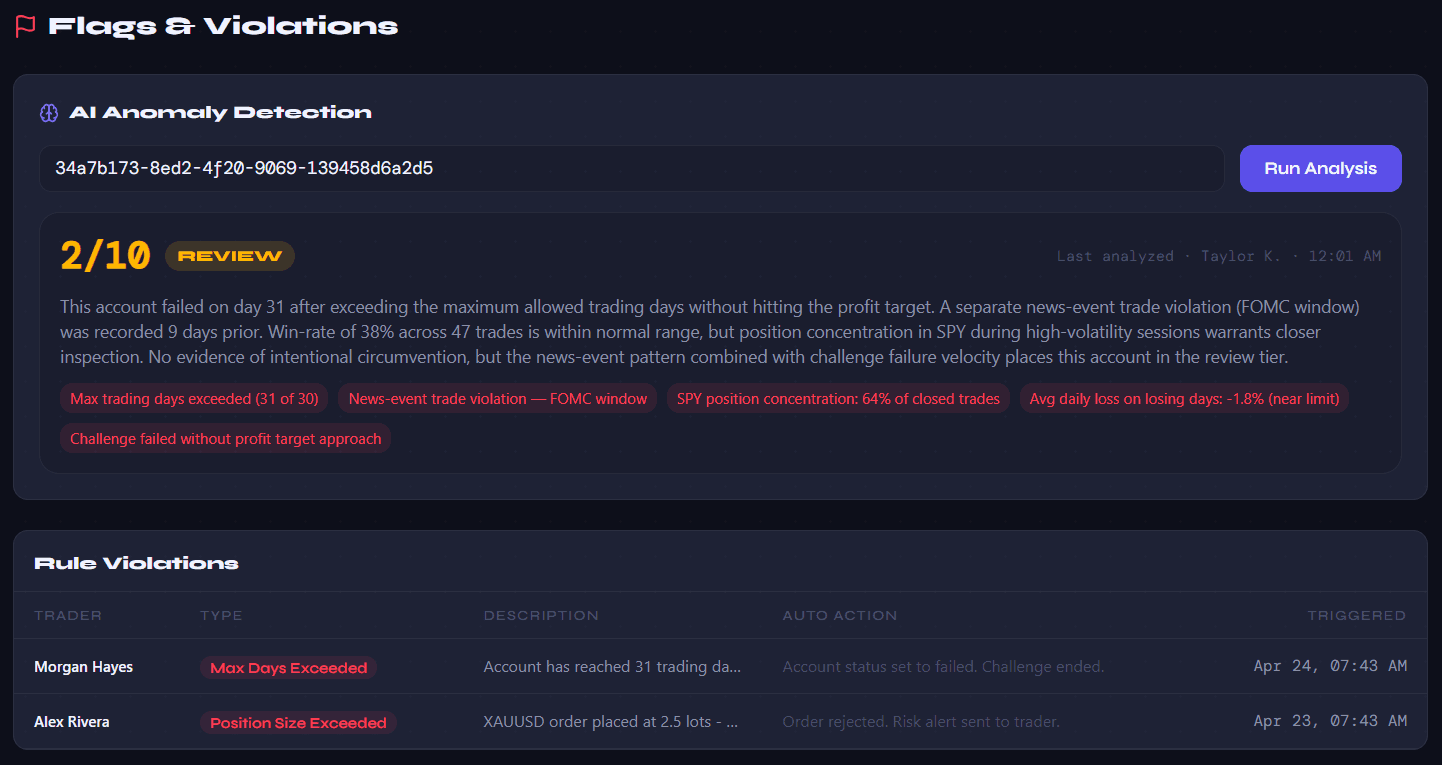Click the brain icon beside AI Anomaly Detection
The height and width of the screenshot is (765, 1442).
[49, 113]
